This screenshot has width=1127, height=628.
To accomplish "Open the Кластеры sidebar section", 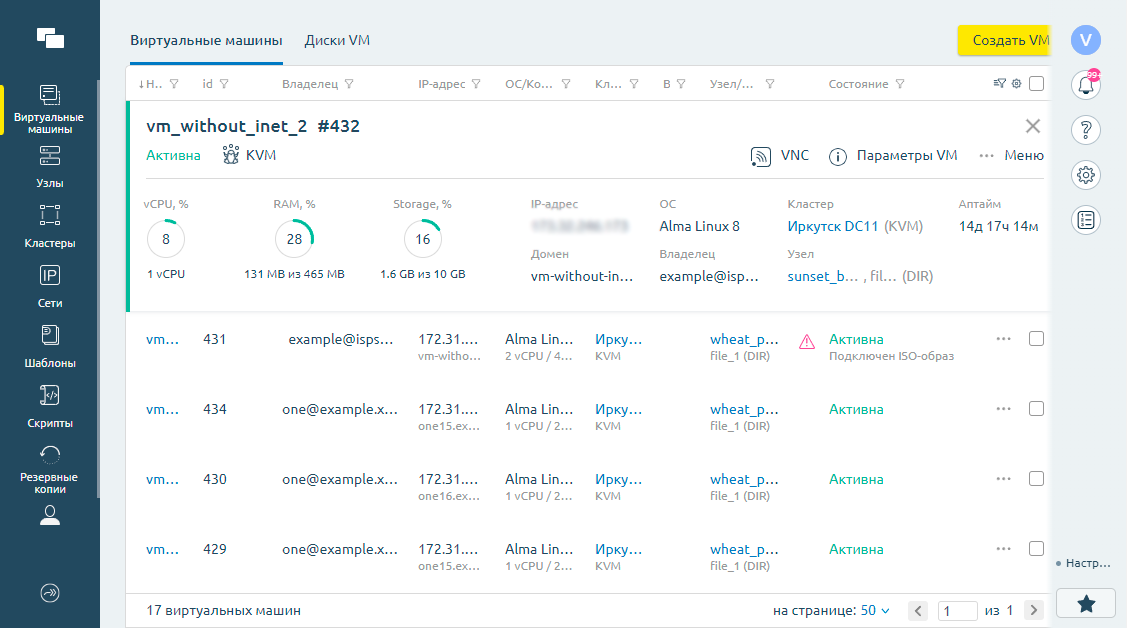I will coord(50,226).
